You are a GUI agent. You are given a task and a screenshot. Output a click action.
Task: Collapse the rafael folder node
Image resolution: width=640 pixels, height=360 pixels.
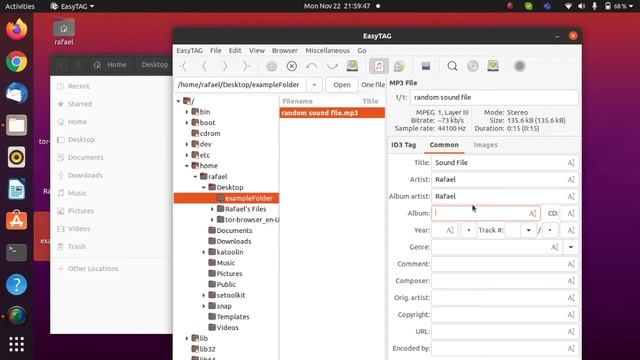tap(196, 177)
